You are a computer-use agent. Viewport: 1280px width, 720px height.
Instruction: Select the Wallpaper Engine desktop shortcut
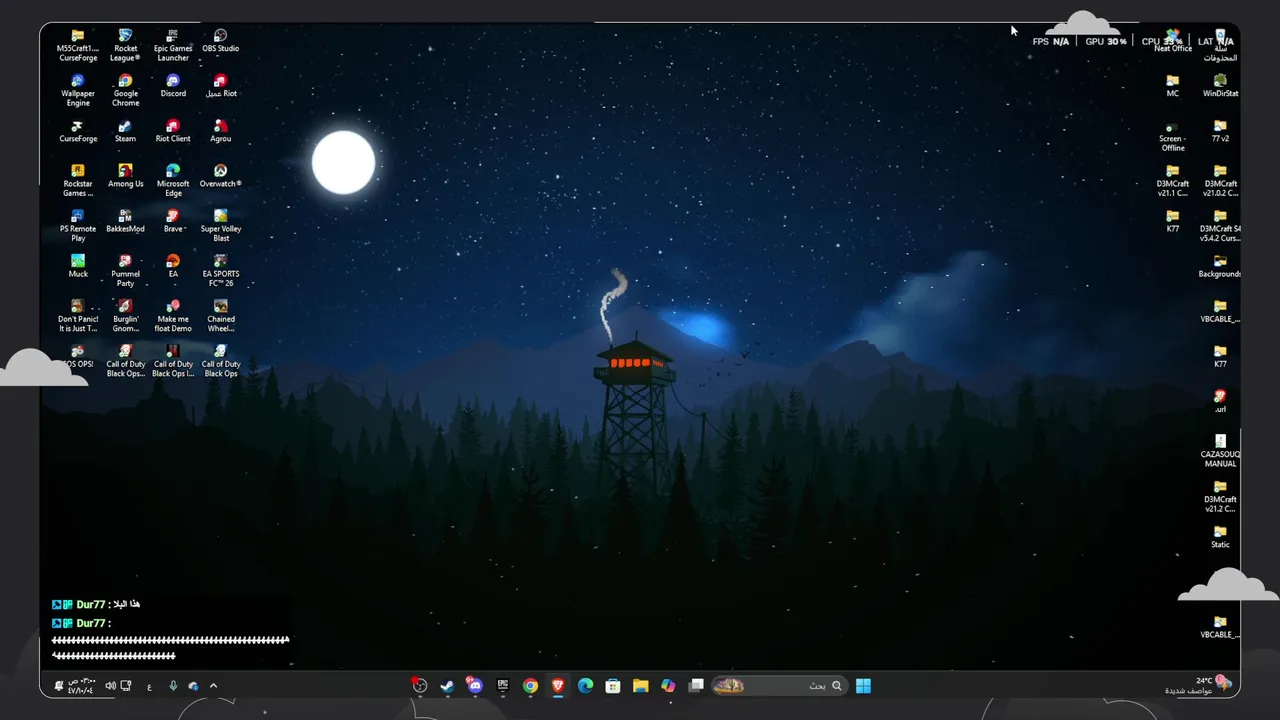(78, 90)
